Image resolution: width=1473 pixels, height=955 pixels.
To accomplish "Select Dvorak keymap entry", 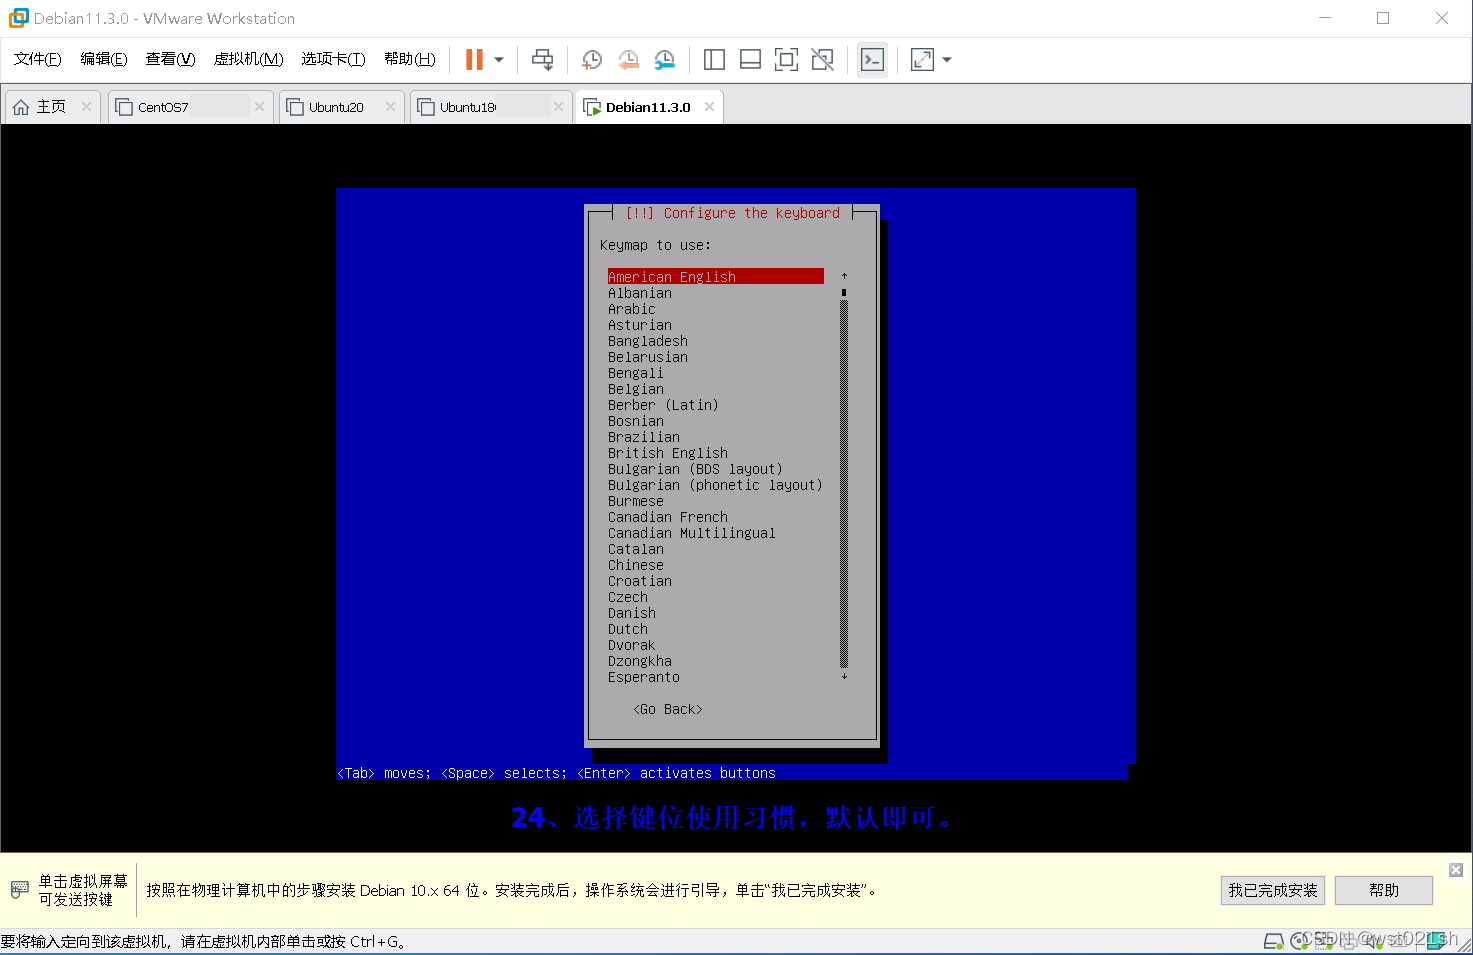I will coord(632,645).
